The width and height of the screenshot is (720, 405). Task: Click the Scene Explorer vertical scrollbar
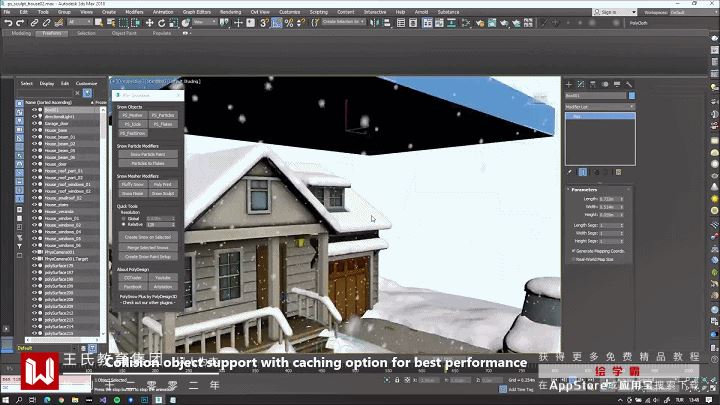tap(103, 222)
